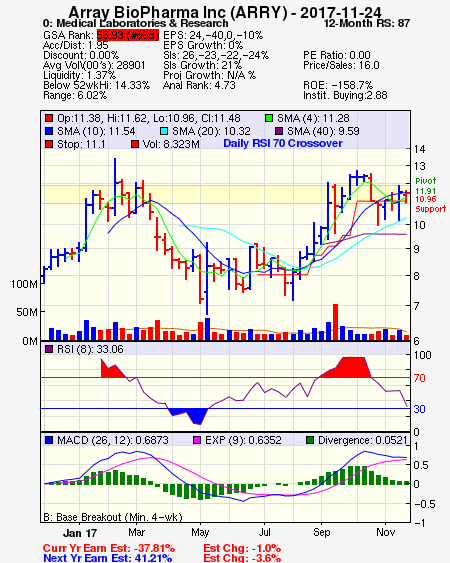The height and width of the screenshot is (563, 450).
Task: Click the Stop: 11.1 value
Action: point(81,144)
